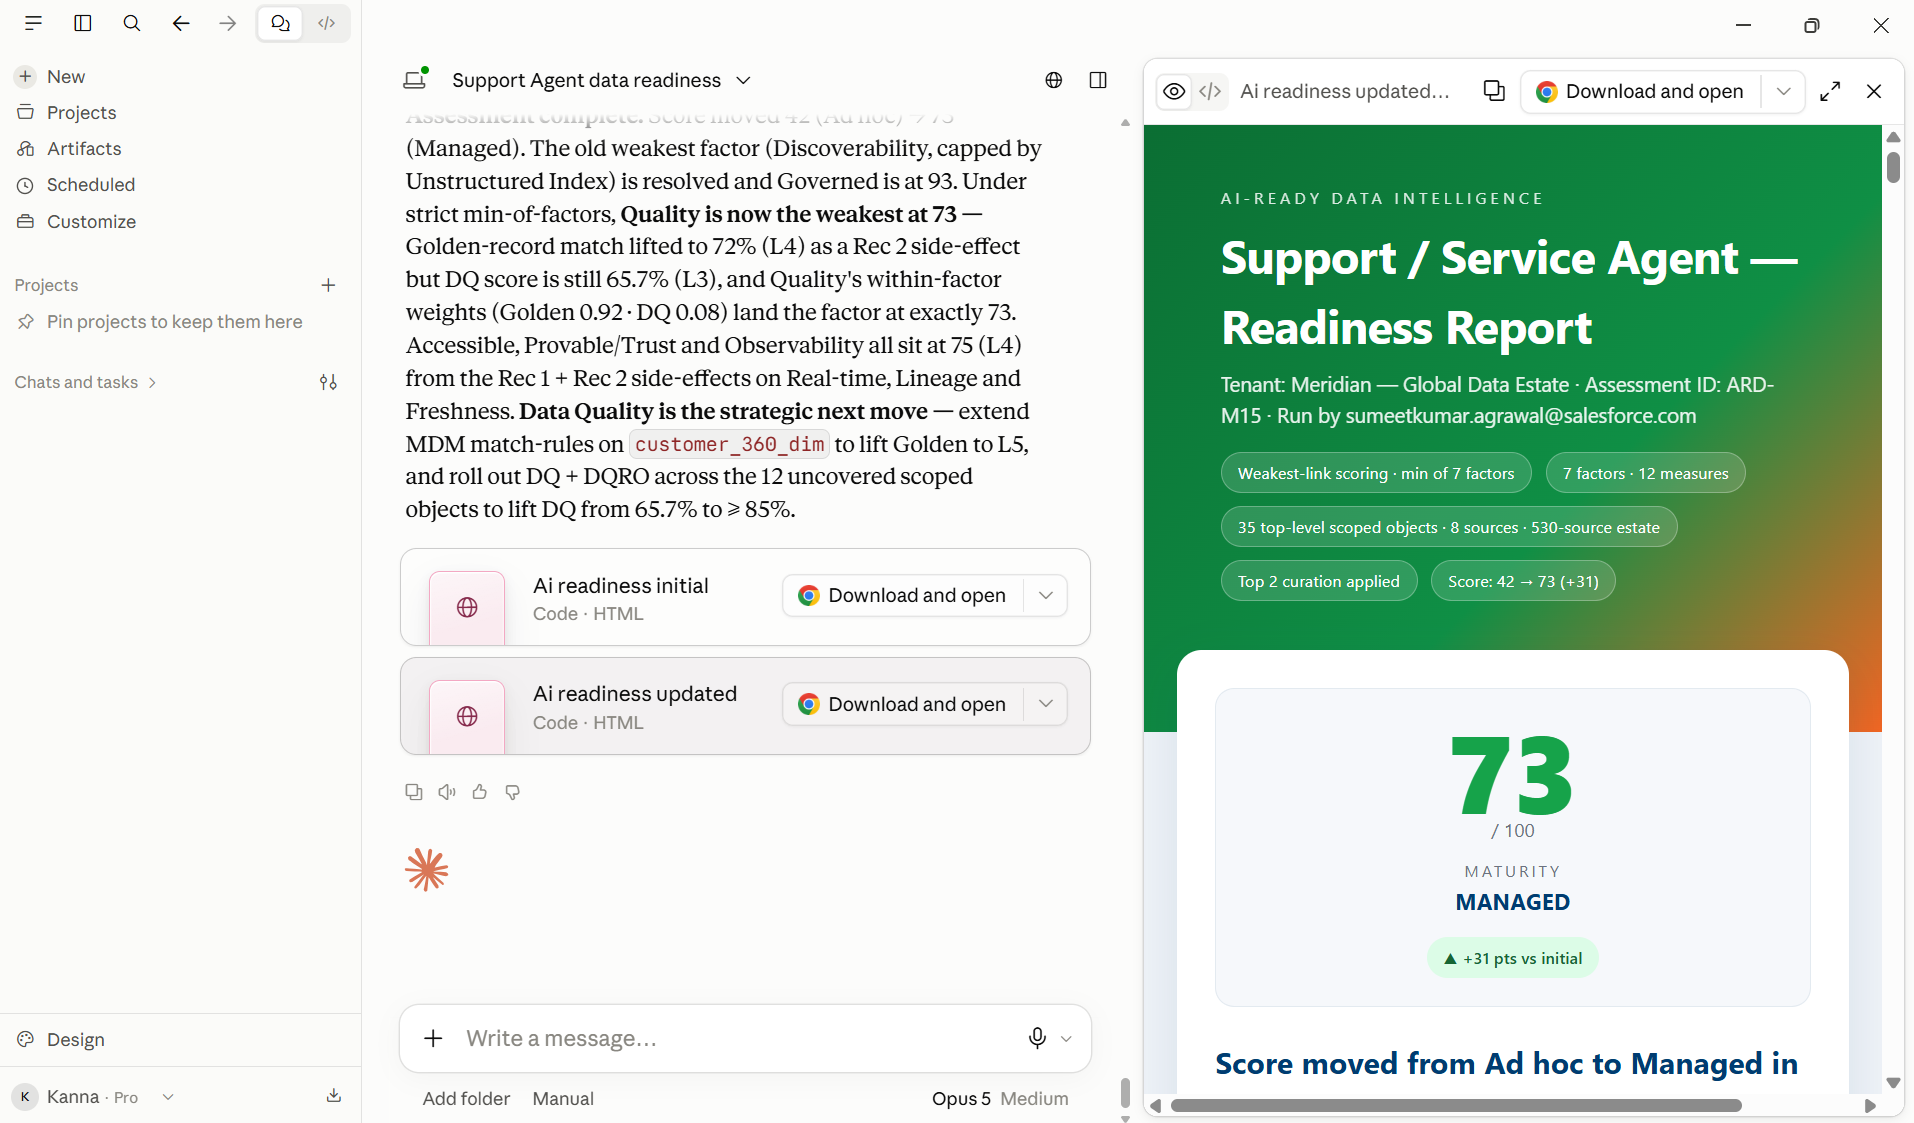The image size is (1914, 1123).
Task: Click the Weakest-link scoring pill
Action: [1376, 473]
